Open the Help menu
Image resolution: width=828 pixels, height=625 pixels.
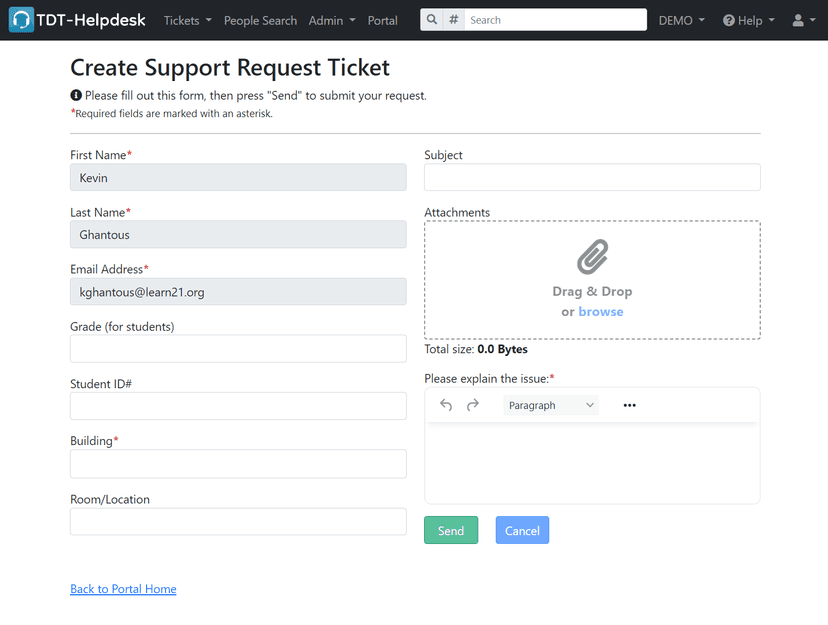point(748,20)
